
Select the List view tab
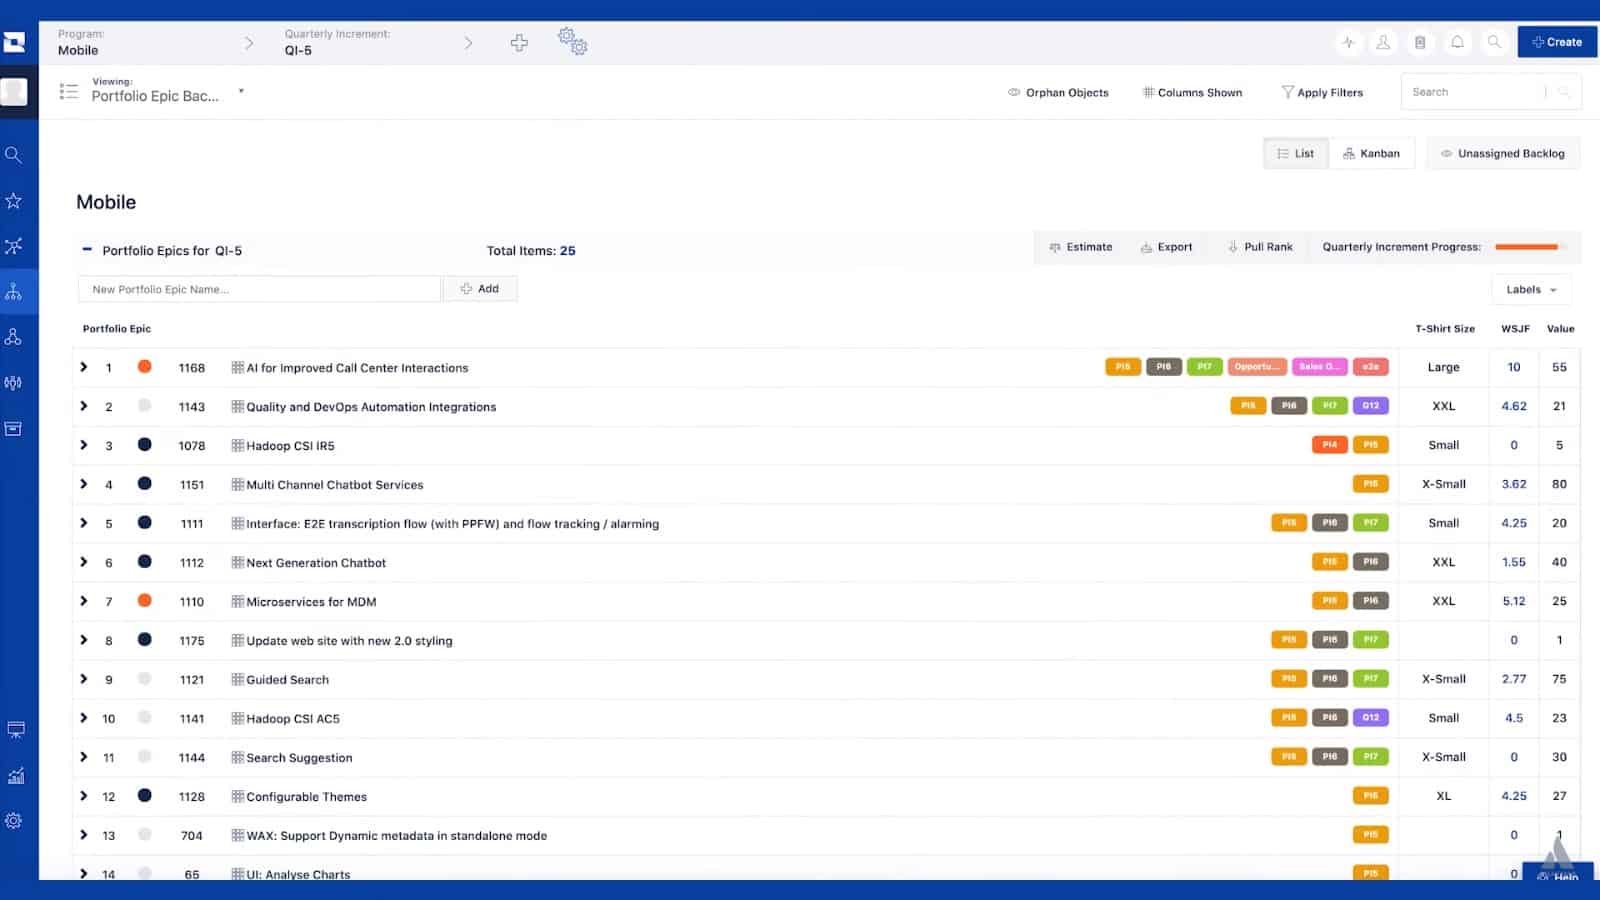pyautogui.click(x=1296, y=153)
